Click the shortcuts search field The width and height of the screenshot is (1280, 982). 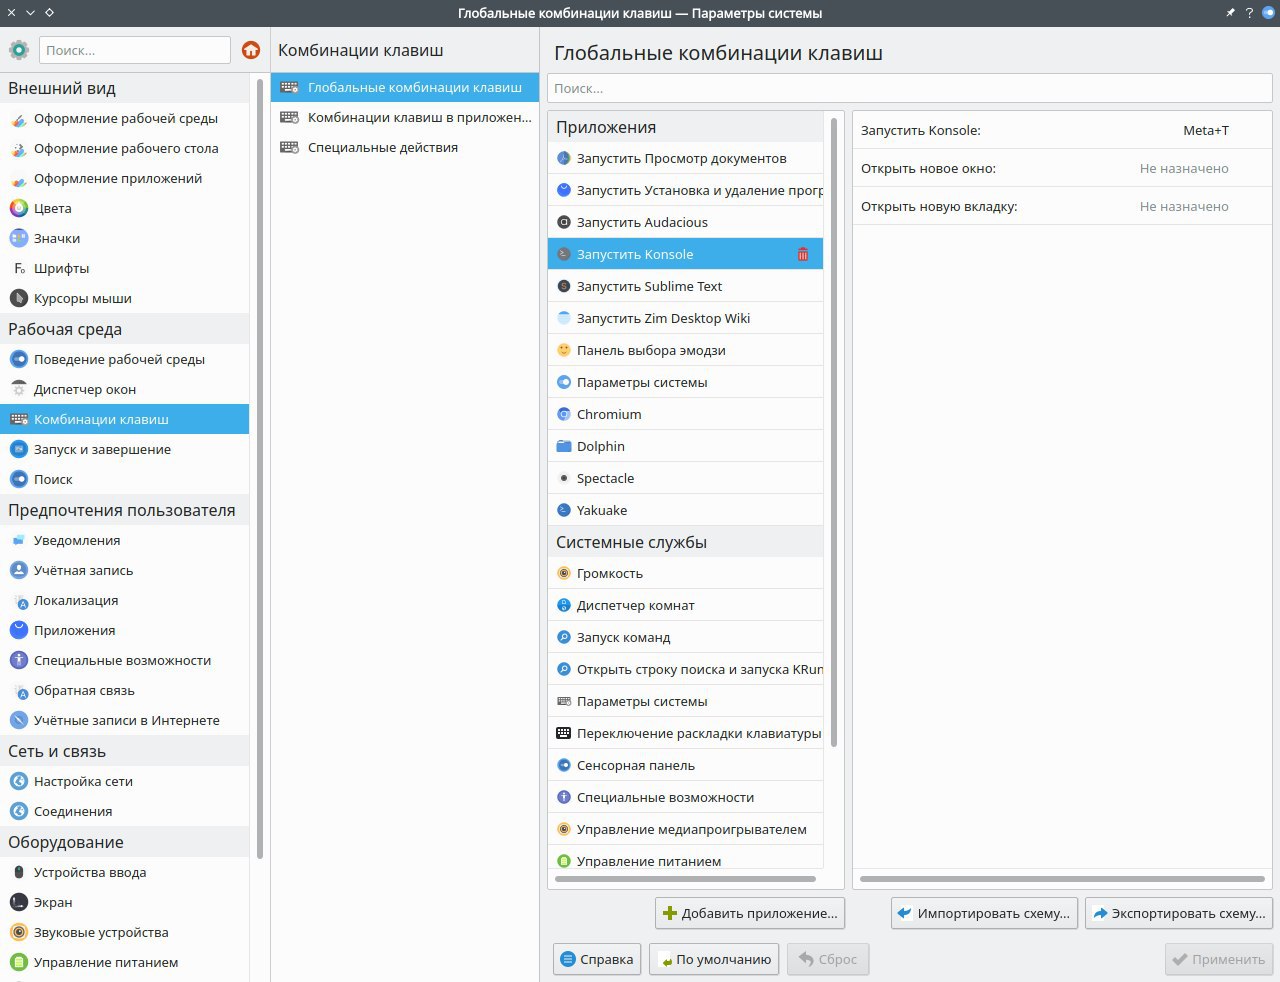pyautogui.click(x=910, y=88)
